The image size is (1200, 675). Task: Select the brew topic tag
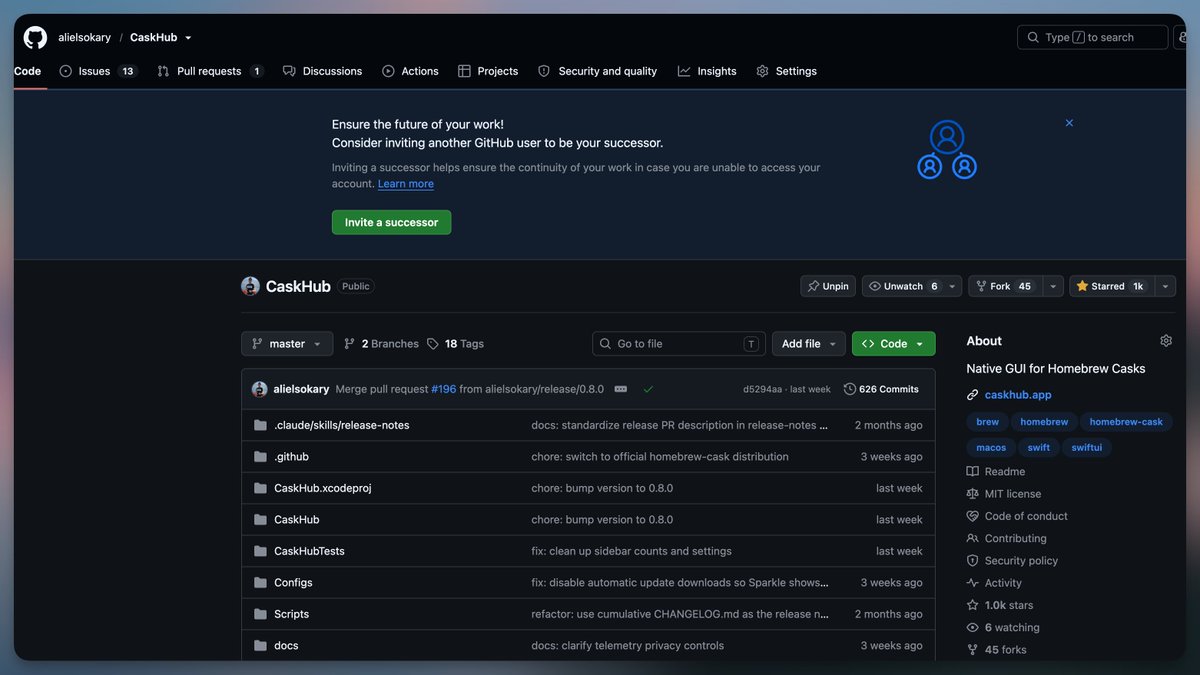(x=988, y=422)
